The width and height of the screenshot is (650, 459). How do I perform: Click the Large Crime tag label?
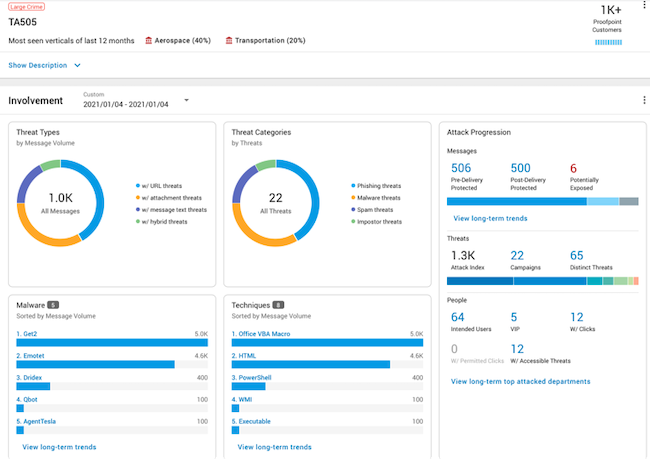27,6
